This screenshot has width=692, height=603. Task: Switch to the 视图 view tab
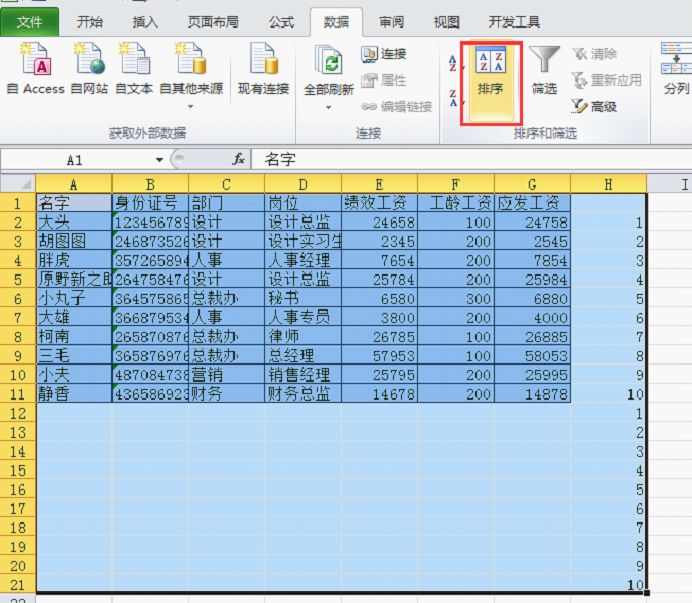[447, 22]
